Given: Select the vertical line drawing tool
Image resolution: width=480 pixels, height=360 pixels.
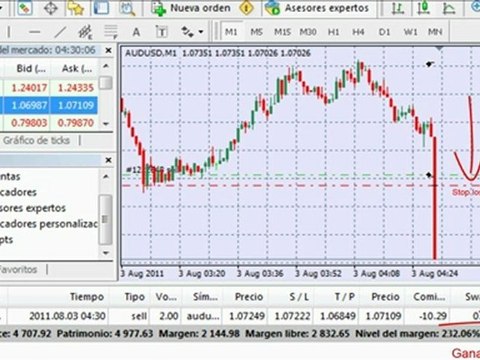Looking at the screenshot, I should (x=9, y=32).
